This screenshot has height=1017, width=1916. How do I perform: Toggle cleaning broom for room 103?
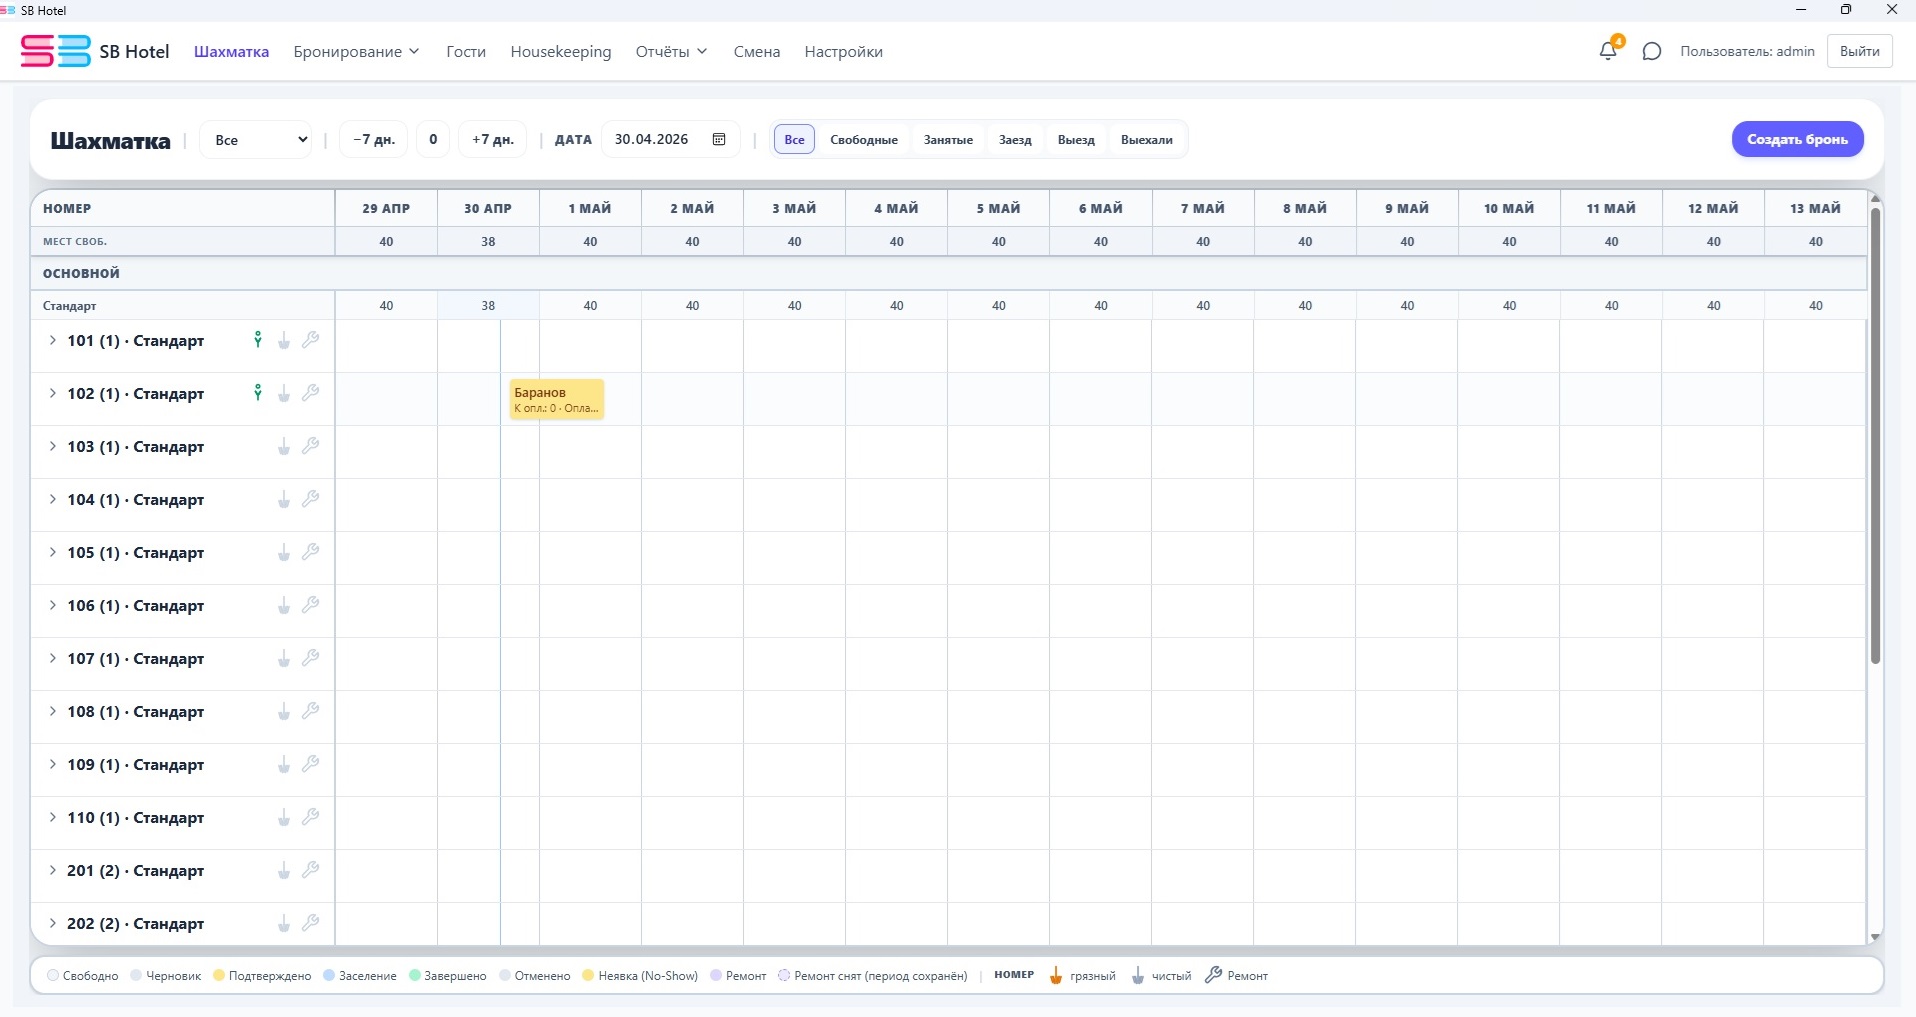tap(284, 447)
